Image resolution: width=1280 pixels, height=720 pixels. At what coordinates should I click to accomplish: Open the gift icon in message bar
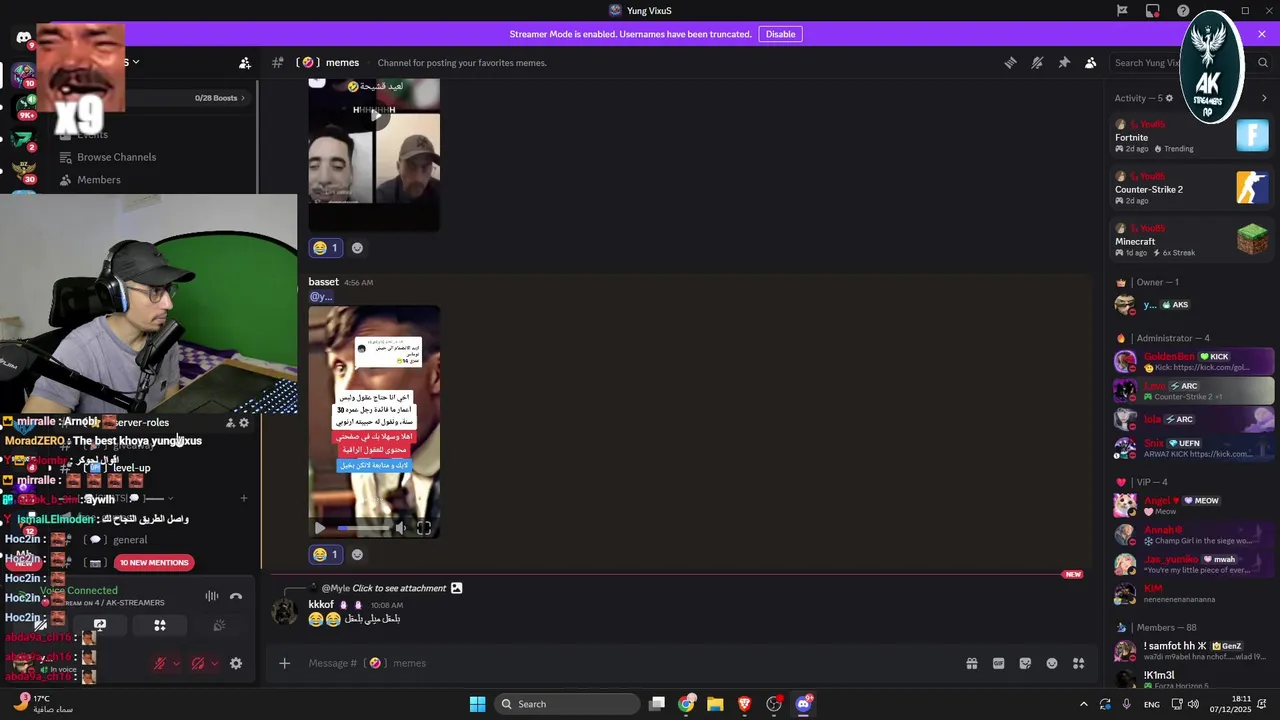971,663
